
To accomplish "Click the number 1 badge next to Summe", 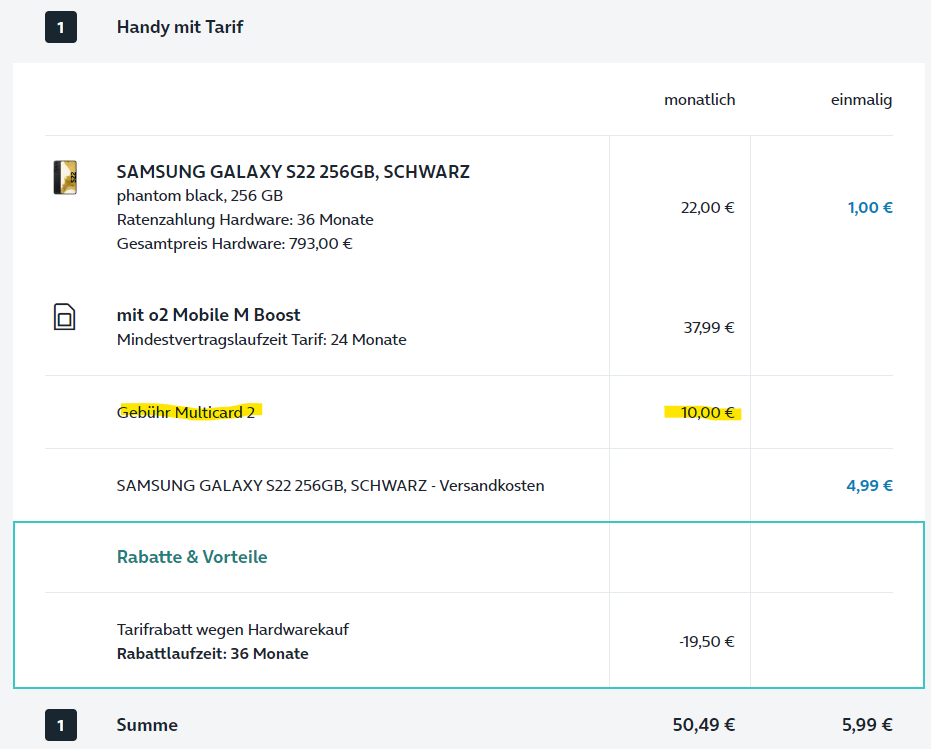I will tap(61, 725).
